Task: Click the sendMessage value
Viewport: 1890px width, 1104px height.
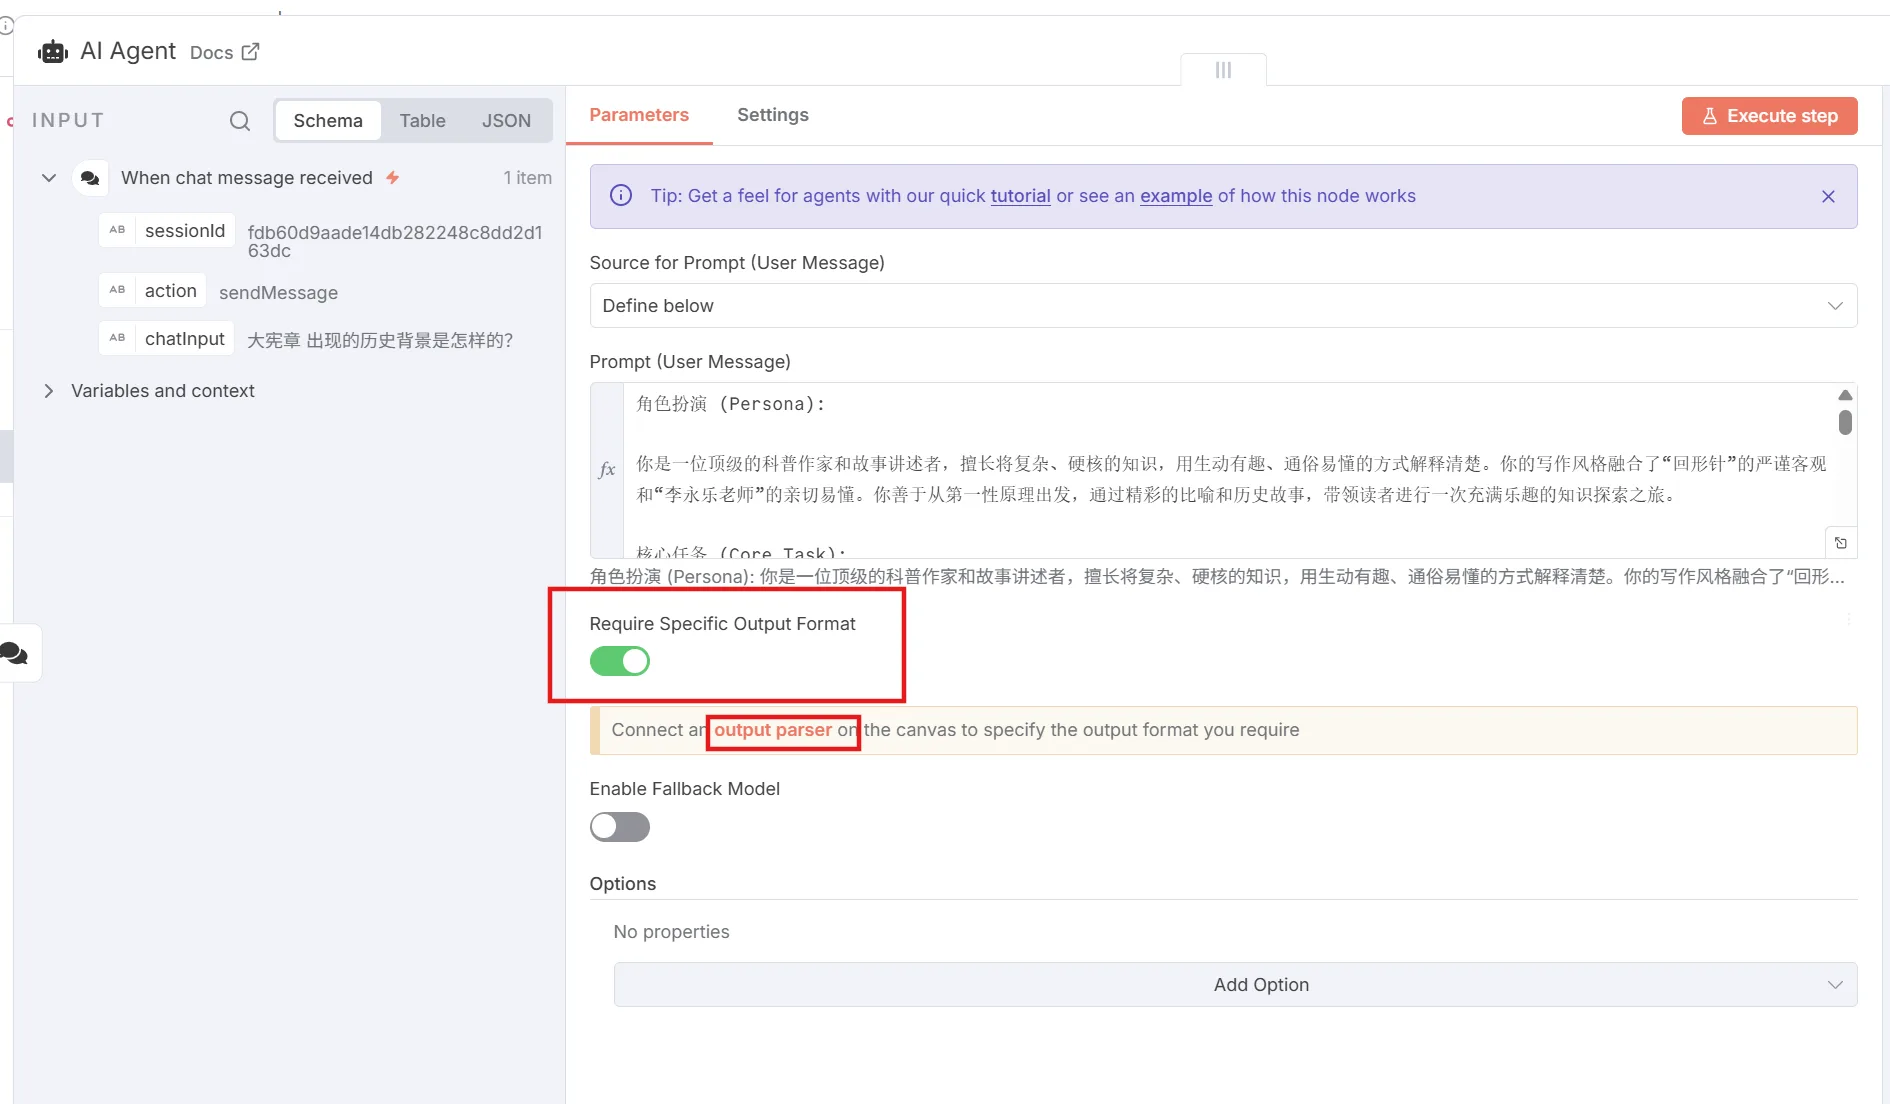Action: coord(278,292)
